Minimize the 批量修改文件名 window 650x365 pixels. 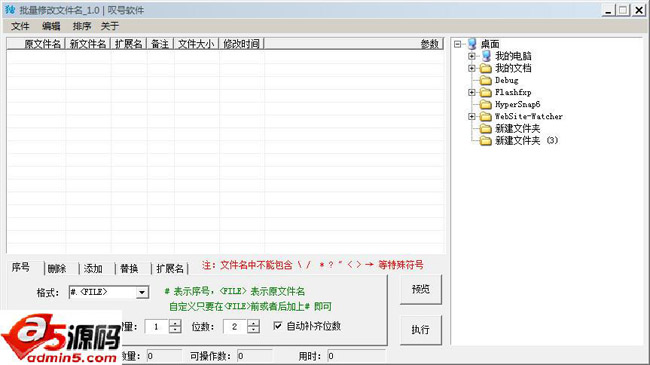click(x=608, y=10)
